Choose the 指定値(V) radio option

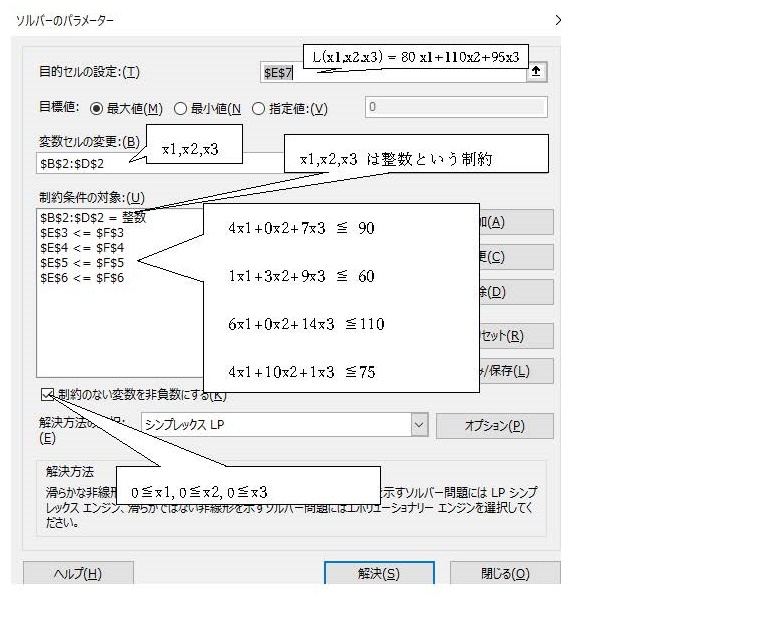(258, 109)
